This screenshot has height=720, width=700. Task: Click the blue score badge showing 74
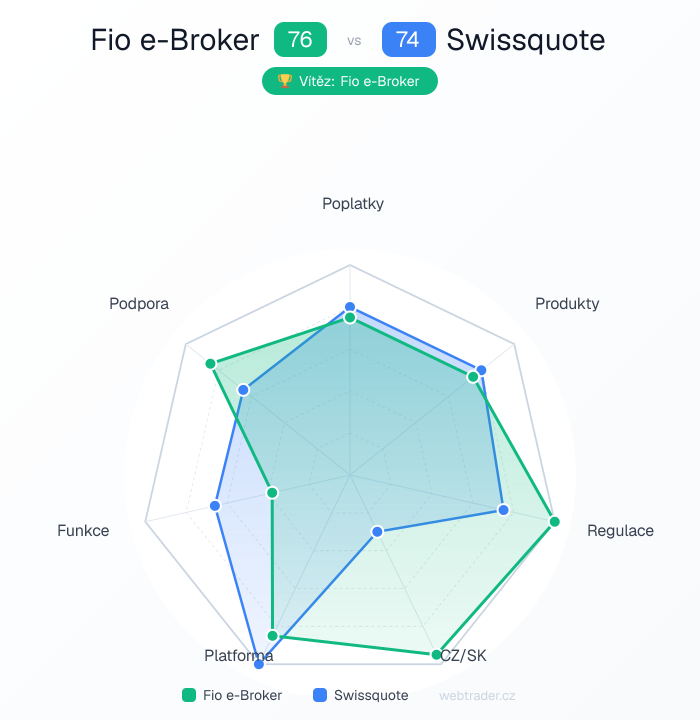pyautogui.click(x=408, y=40)
